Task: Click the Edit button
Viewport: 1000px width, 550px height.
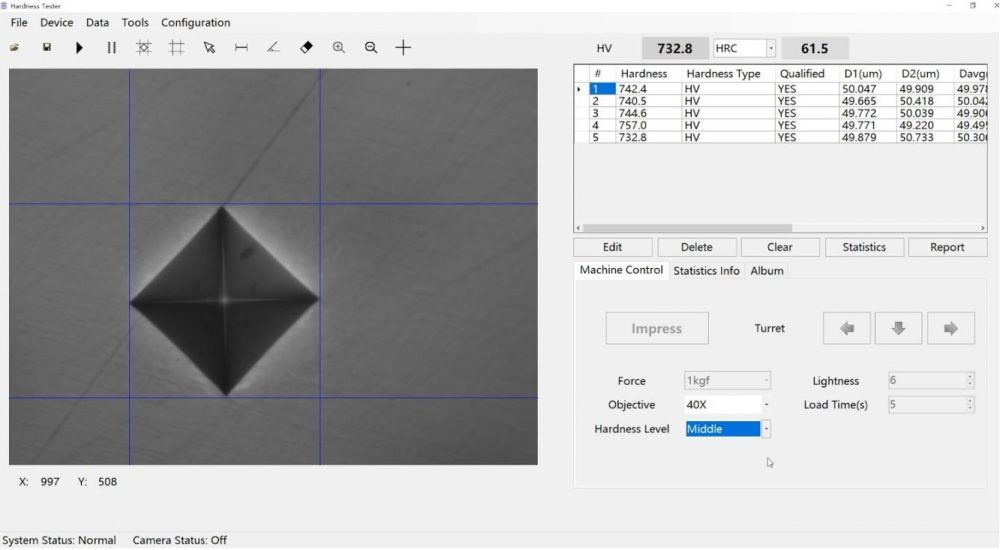Action: 612,247
